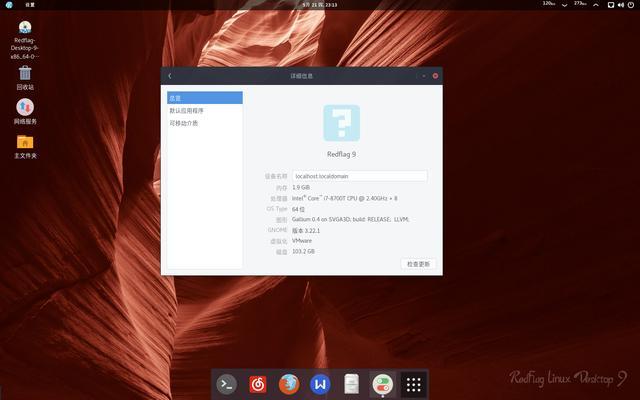Open the Redflag-Desktop ISO desktop icon
This screenshot has width=640, height=400.
coord(25,40)
